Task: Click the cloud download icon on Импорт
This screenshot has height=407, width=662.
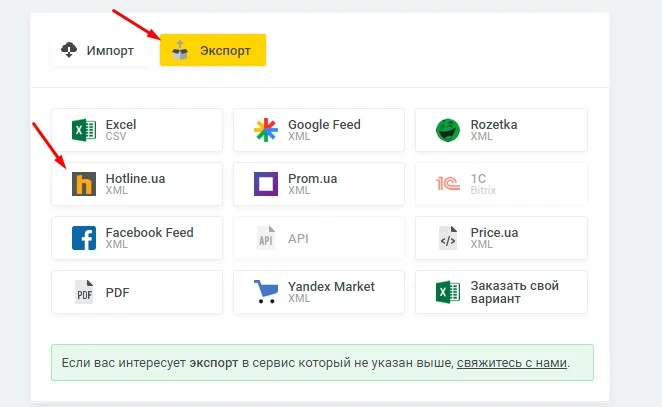Action: coord(69,50)
